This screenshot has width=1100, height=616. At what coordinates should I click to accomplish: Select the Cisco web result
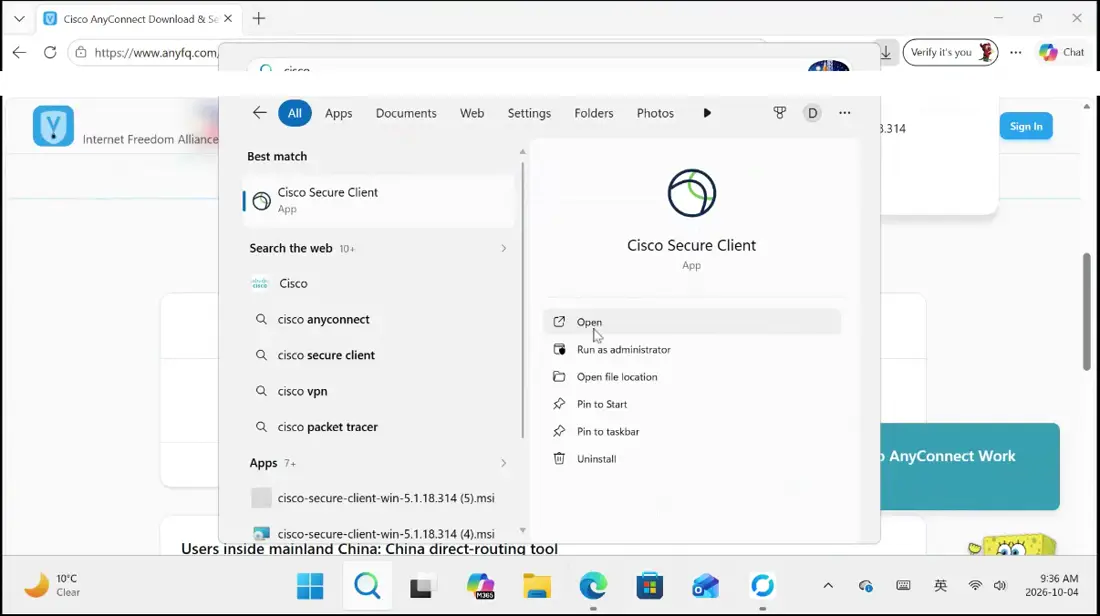[379, 283]
